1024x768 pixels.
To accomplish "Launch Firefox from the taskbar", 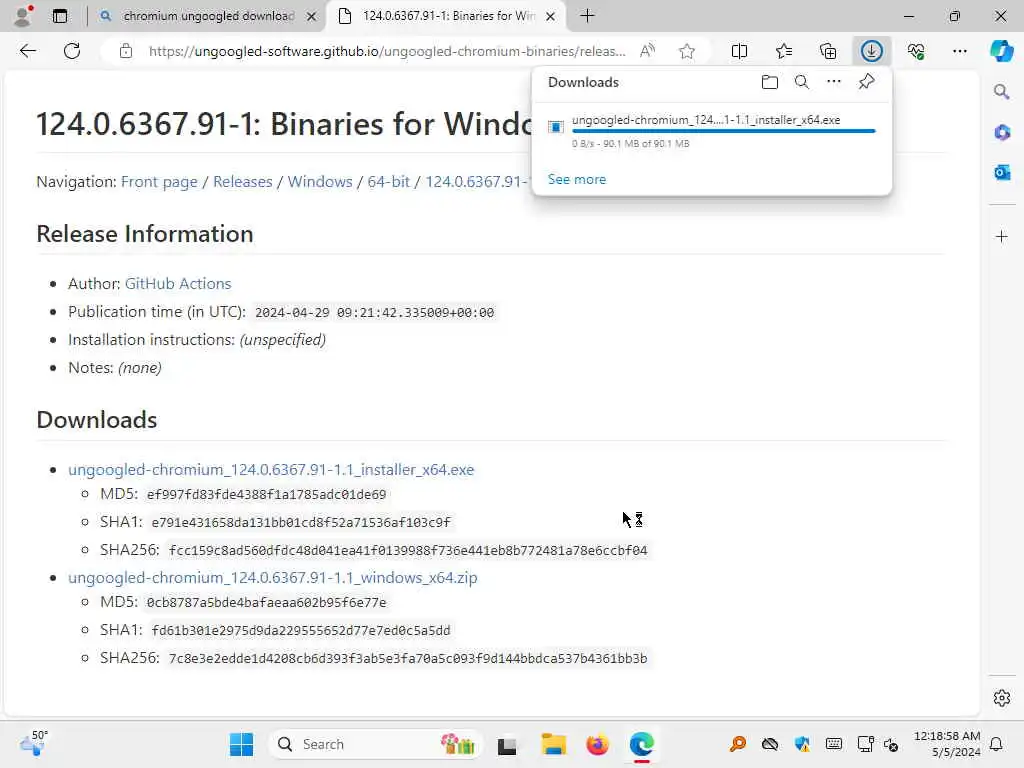I will pyautogui.click(x=598, y=744).
